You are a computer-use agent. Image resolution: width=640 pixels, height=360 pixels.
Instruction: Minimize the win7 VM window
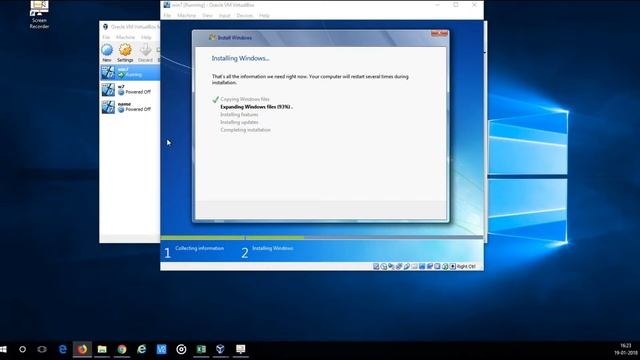438,5
